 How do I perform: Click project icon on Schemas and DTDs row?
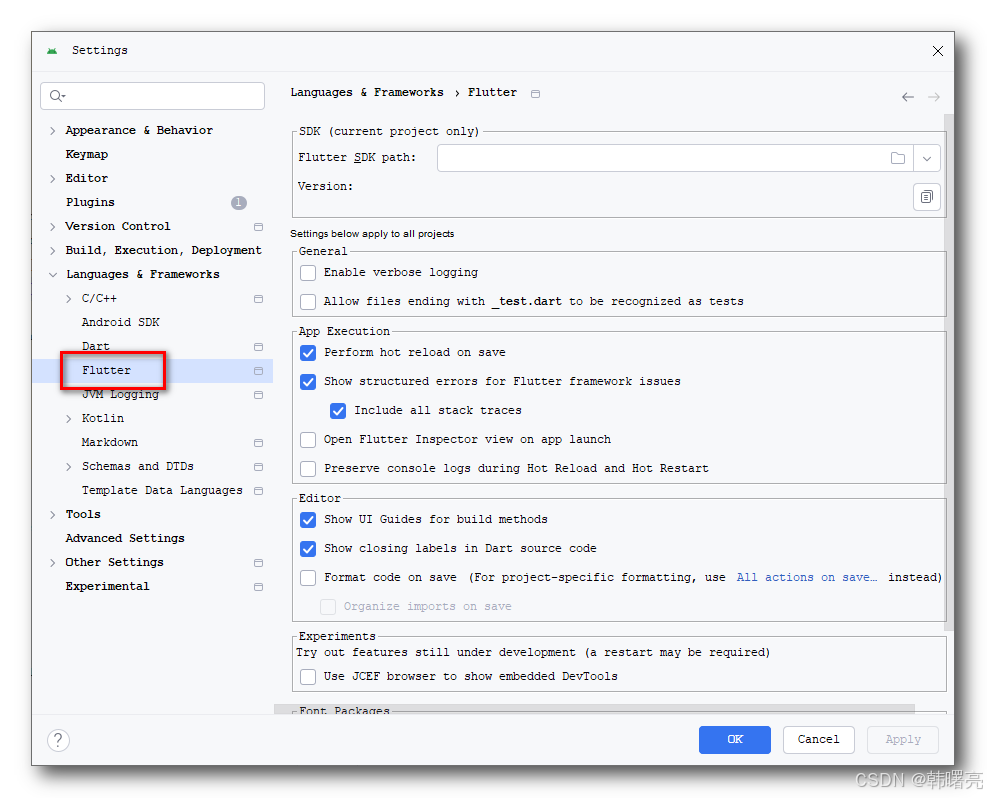[258, 467]
